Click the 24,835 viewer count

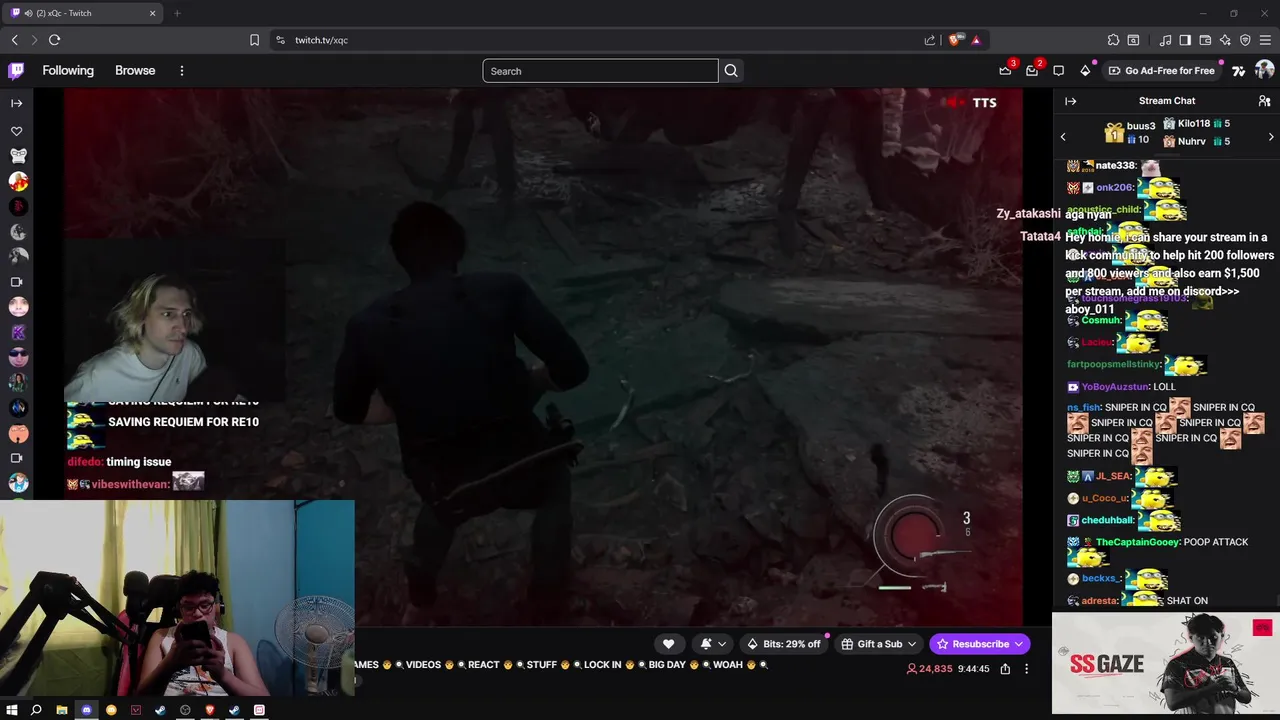tap(929, 669)
